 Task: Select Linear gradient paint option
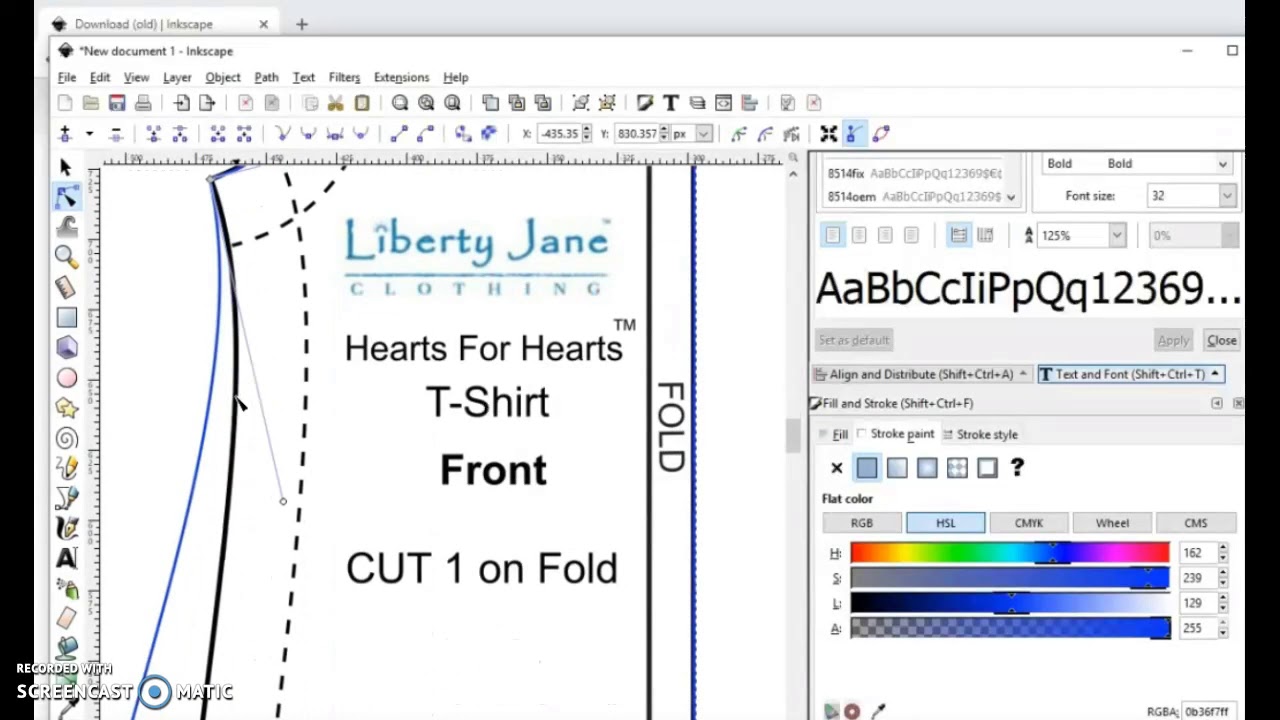tap(897, 468)
